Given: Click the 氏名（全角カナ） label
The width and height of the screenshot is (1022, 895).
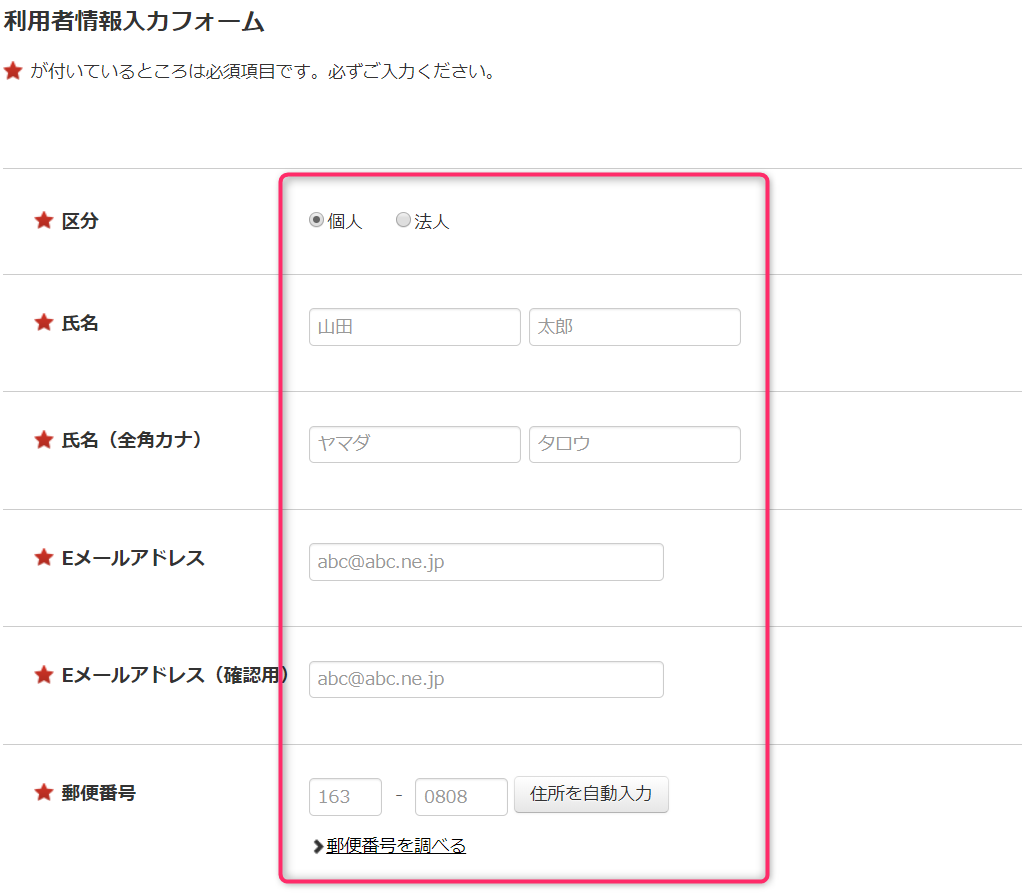Looking at the screenshot, I should [x=132, y=440].
